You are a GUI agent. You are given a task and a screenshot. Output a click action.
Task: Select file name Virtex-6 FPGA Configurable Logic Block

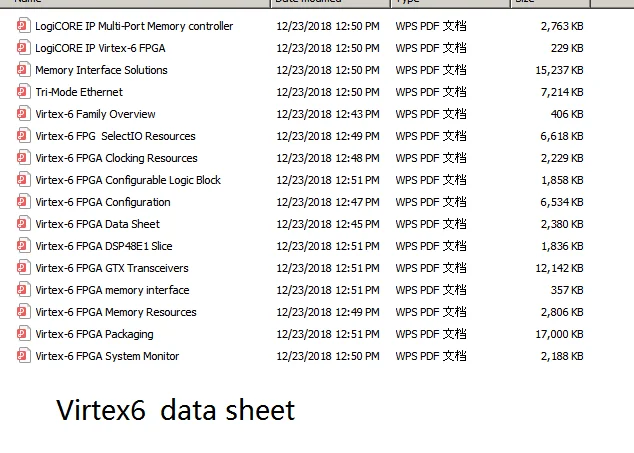pyautogui.click(x=128, y=180)
